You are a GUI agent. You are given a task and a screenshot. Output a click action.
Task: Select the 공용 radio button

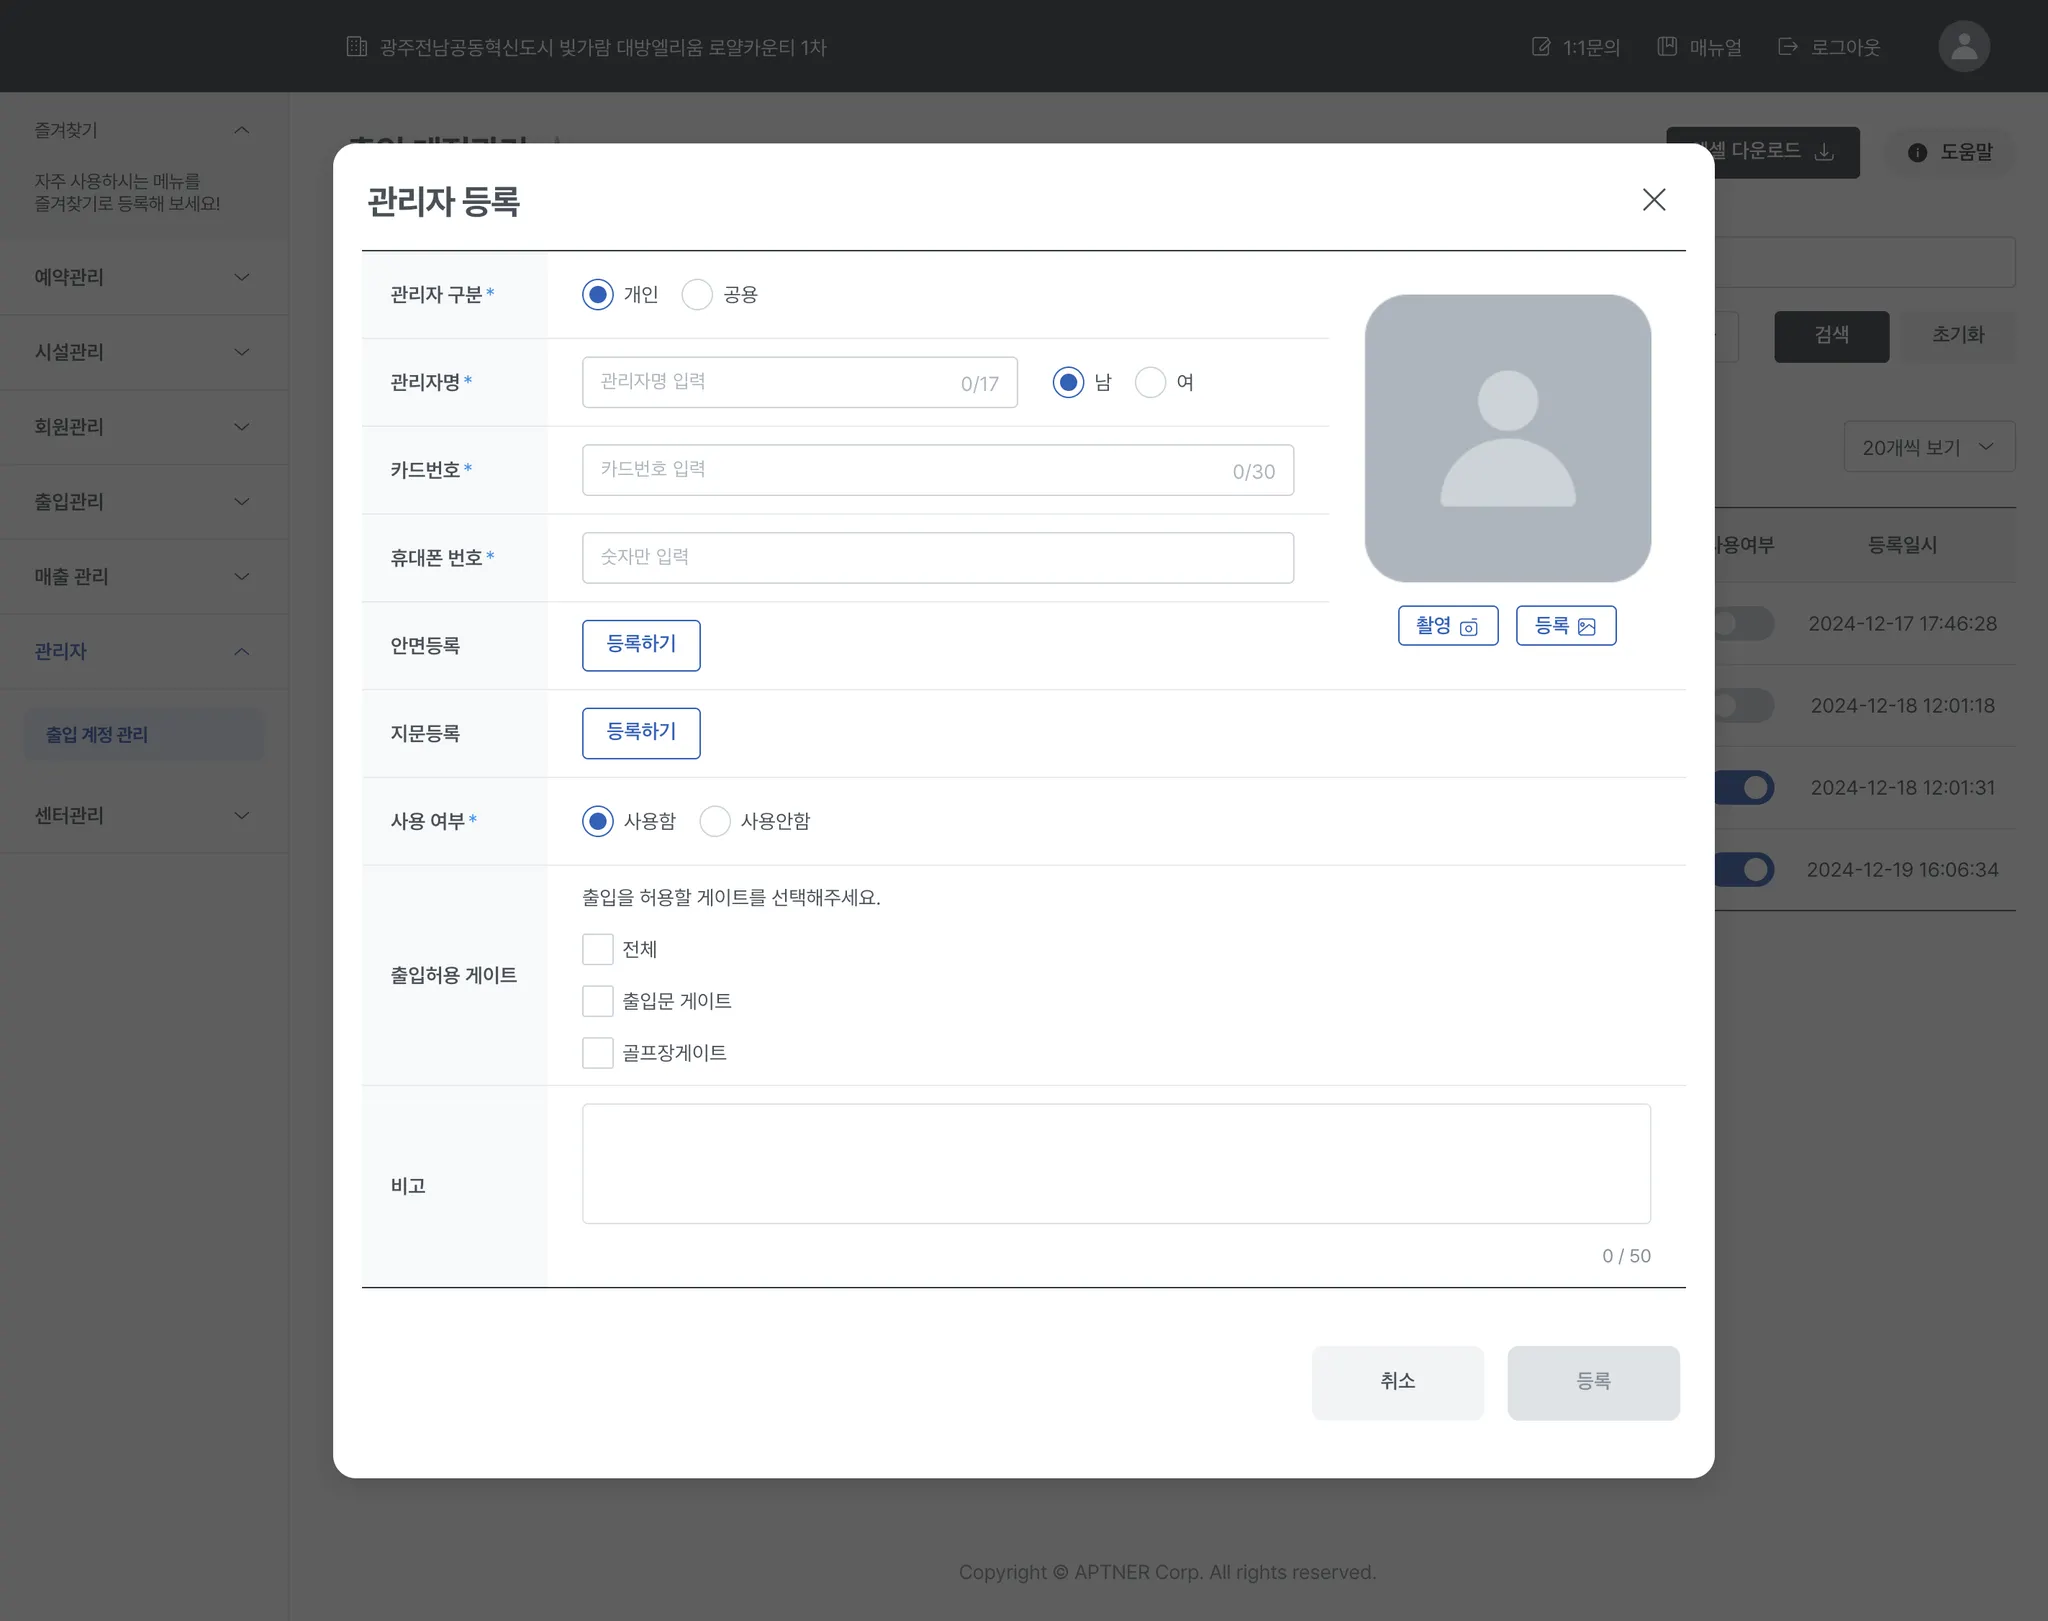point(697,295)
